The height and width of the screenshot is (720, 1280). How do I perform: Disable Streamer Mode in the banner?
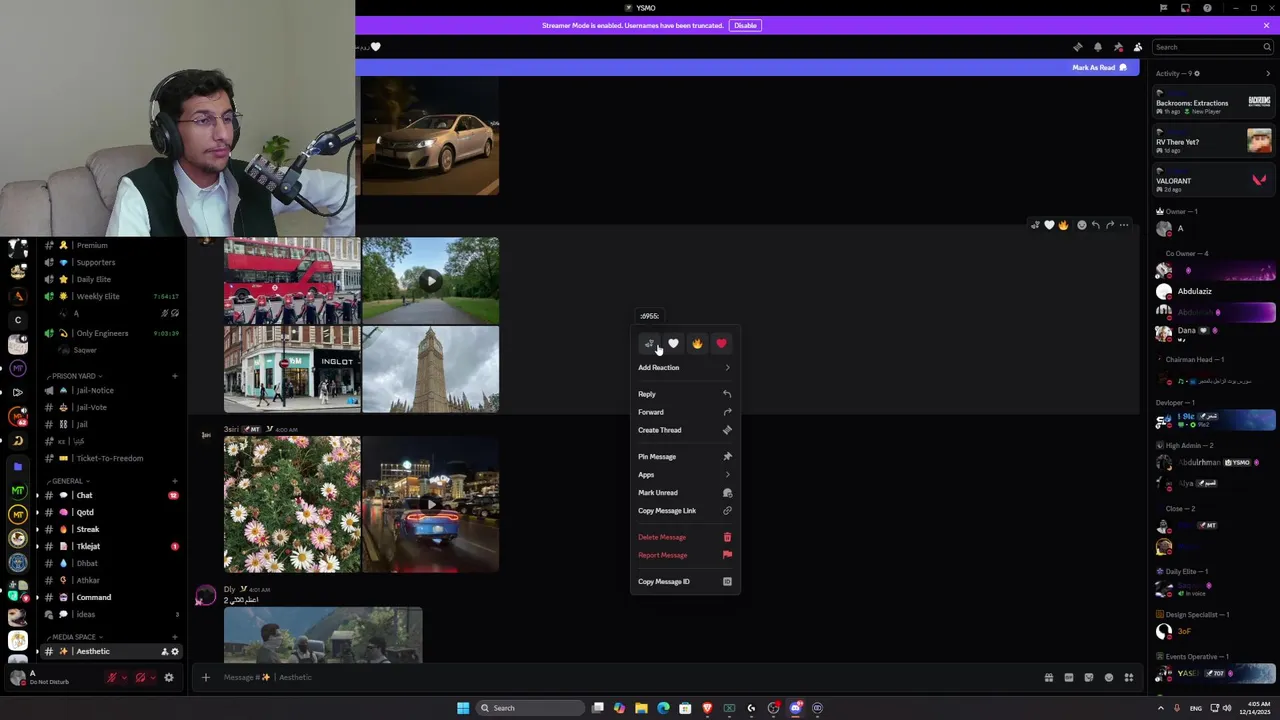[745, 25]
